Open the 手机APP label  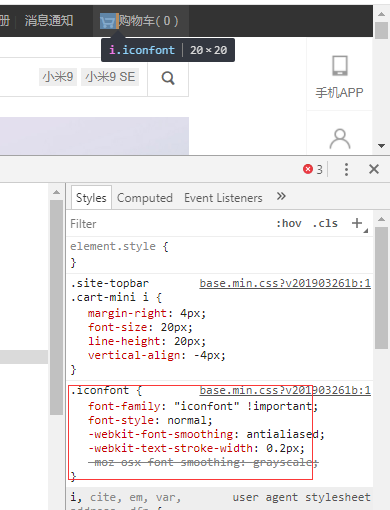pos(339,92)
